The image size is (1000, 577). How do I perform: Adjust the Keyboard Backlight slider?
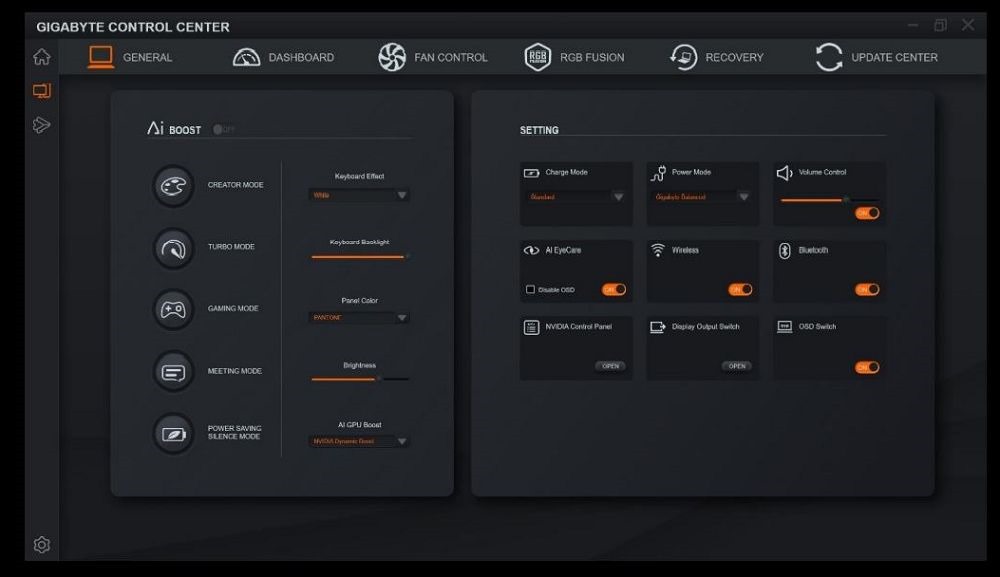360,257
